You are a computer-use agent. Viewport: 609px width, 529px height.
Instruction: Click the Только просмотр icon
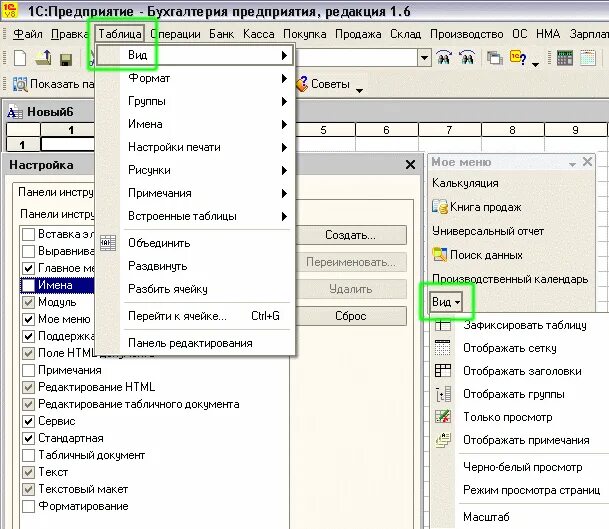click(x=443, y=417)
